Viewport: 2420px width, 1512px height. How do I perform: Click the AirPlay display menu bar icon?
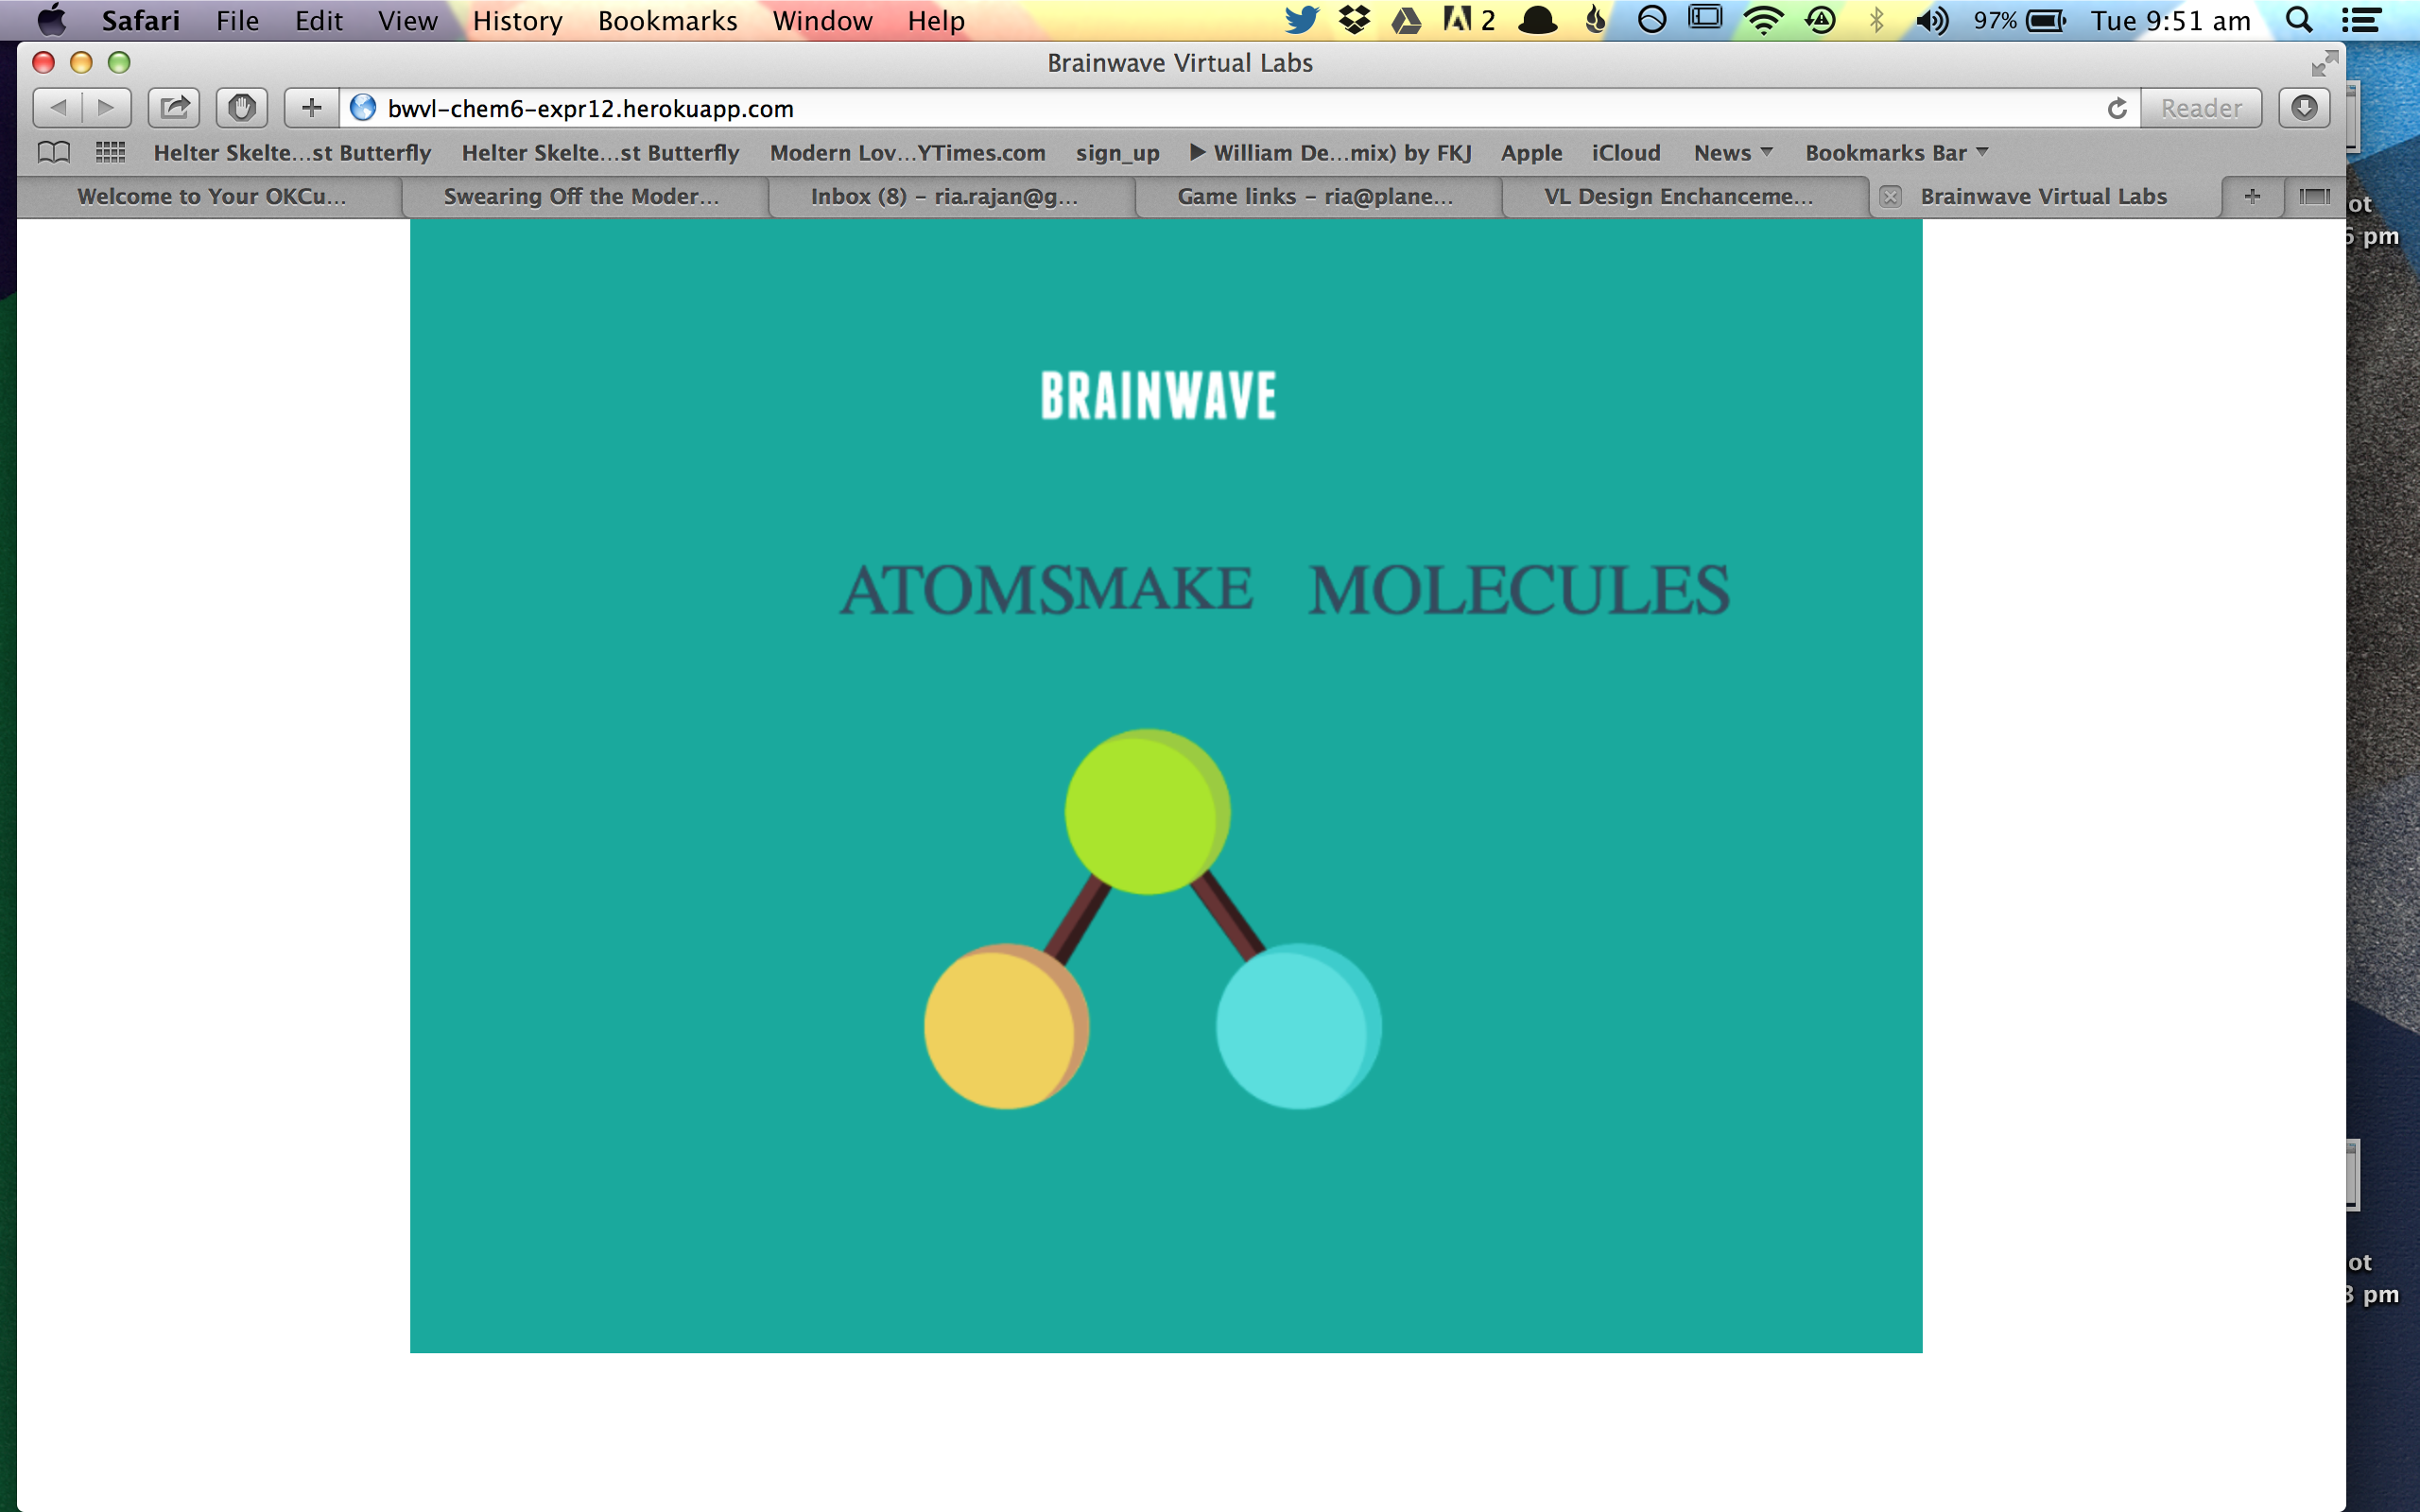click(x=1705, y=18)
